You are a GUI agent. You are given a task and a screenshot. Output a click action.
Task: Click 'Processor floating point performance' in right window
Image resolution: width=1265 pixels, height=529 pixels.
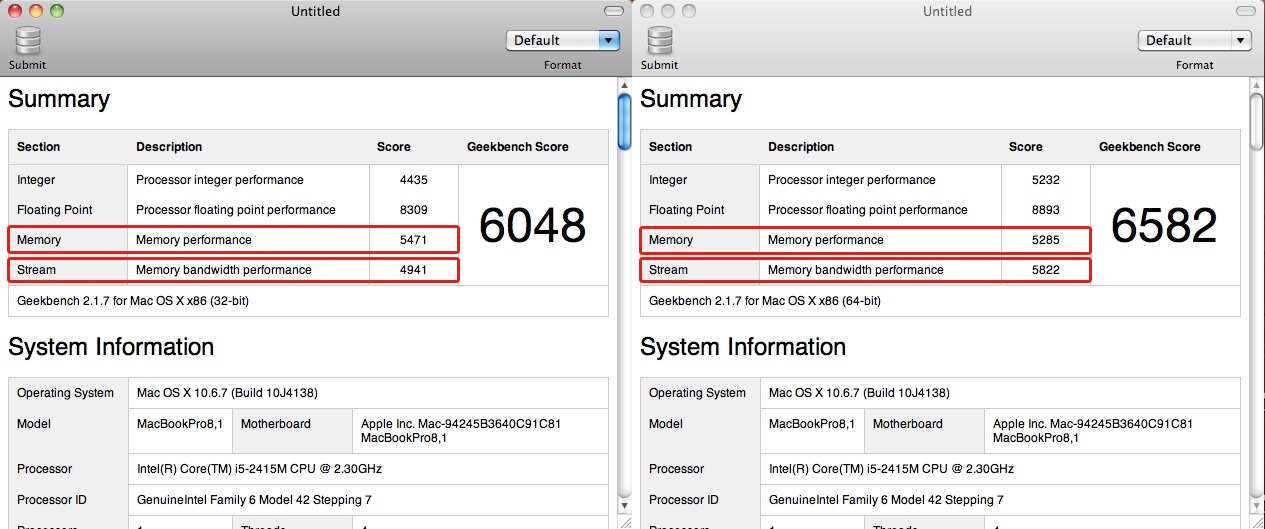click(x=868, y=210)
